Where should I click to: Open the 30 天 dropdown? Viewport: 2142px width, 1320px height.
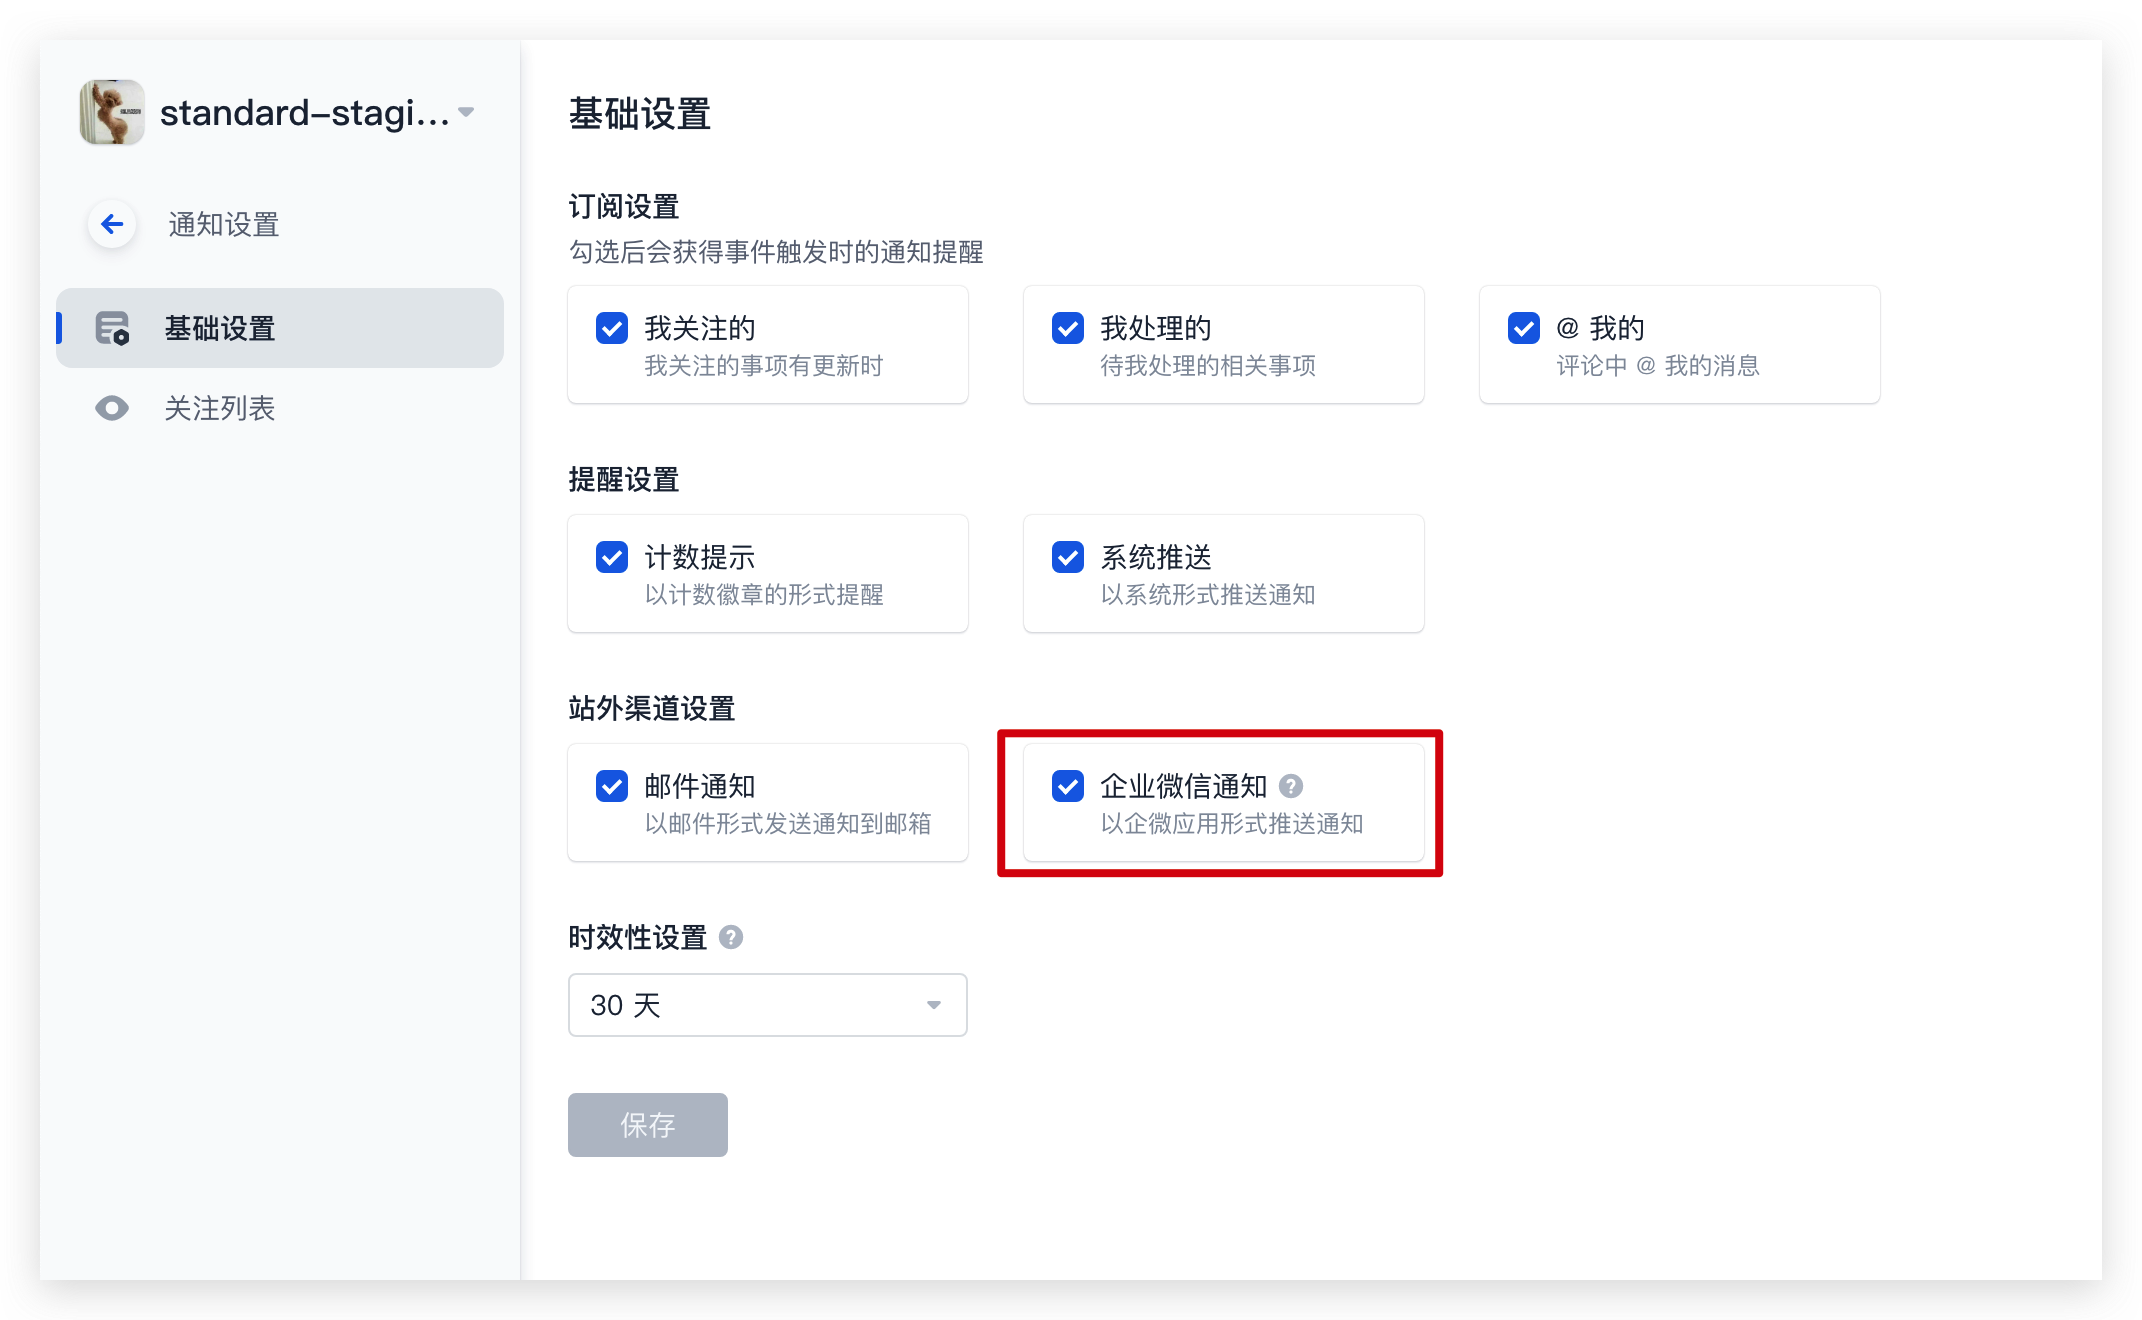(768, 1005)
